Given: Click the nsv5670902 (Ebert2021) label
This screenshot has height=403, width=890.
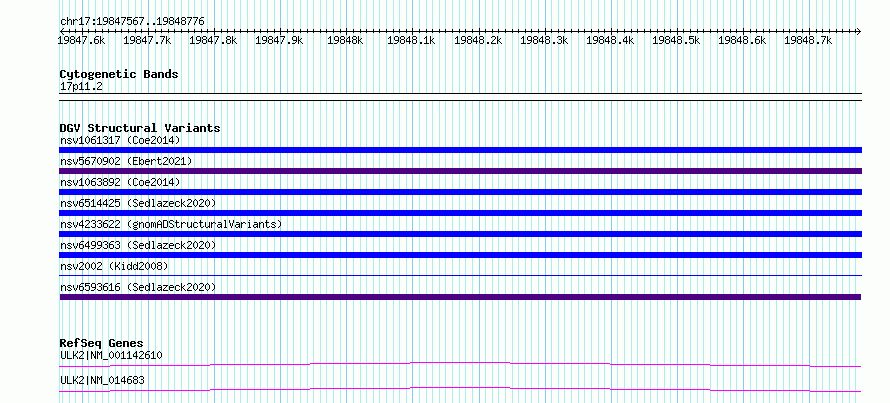Looking at the screenshot, I should (126, 161).
